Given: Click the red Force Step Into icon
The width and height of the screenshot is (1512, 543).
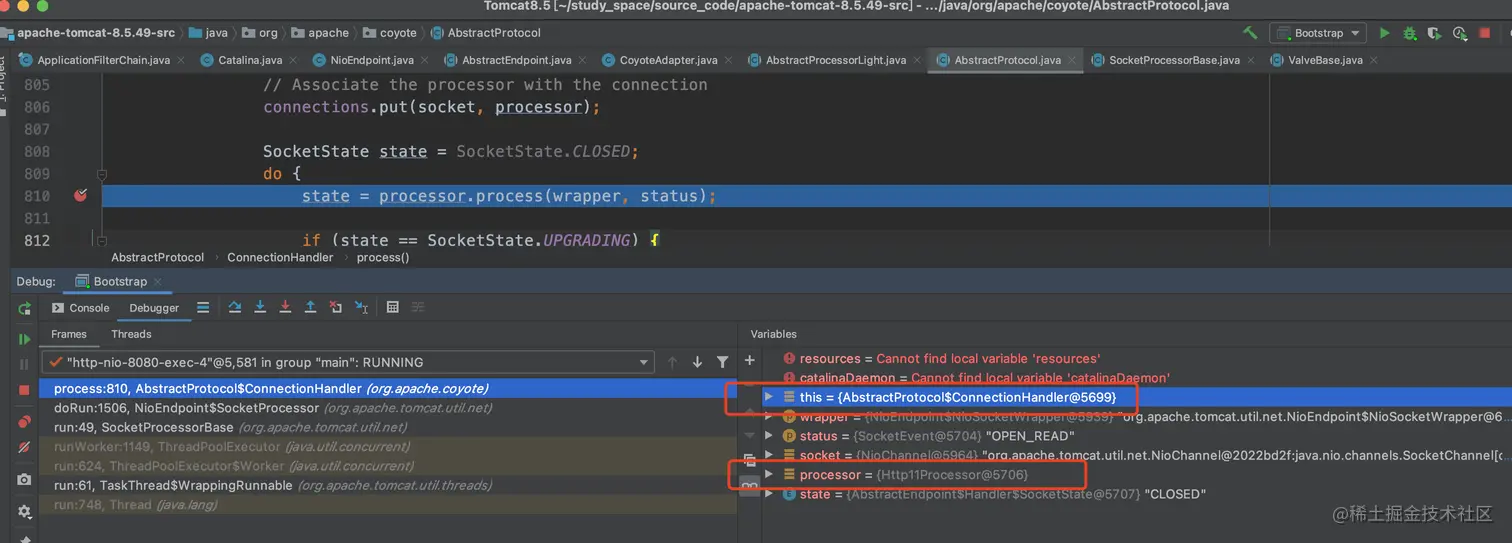Looking at the screenshot, I should click(285, 307).
